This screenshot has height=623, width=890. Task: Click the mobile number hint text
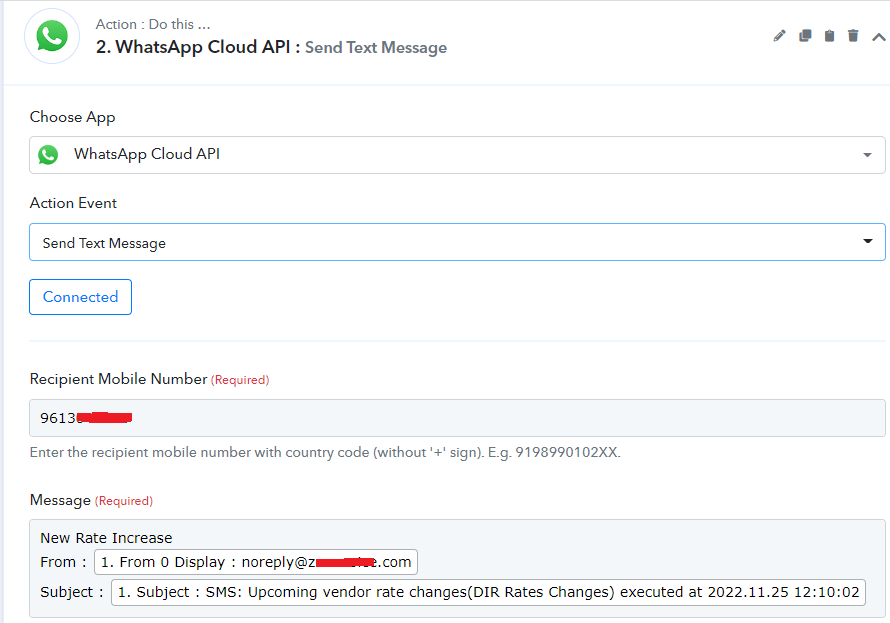325,452
